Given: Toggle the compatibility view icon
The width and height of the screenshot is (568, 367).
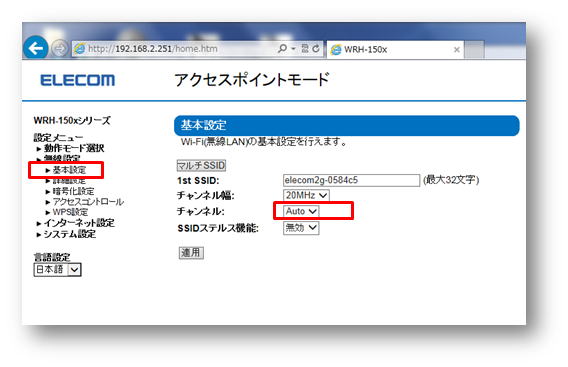Looking at the screenshot, I should (305, 49).
